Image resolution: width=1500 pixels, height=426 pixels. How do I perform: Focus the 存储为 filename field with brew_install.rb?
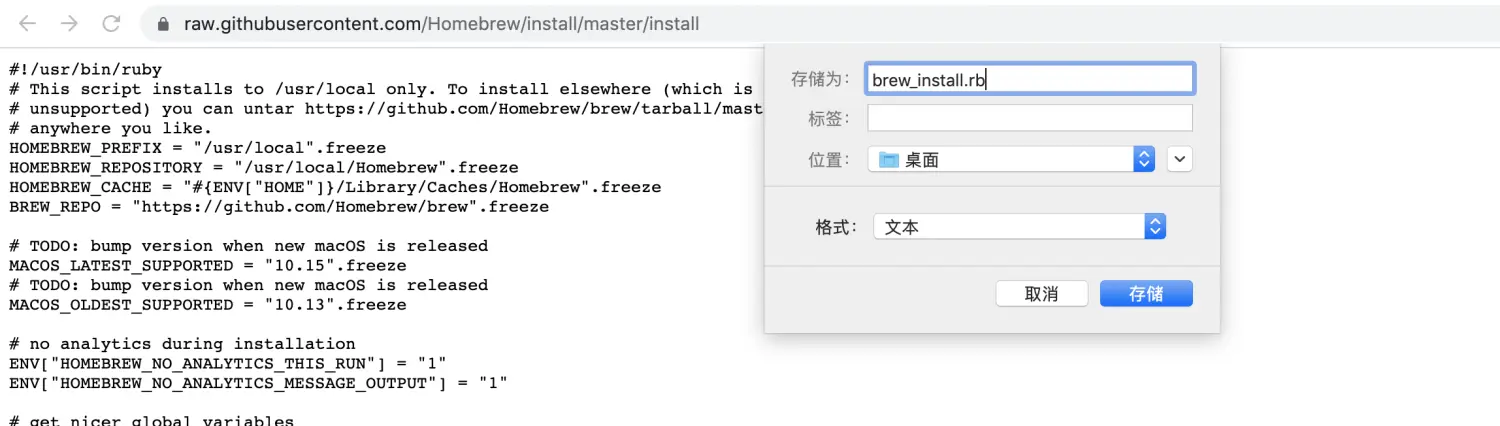(x=1030, y=79)
